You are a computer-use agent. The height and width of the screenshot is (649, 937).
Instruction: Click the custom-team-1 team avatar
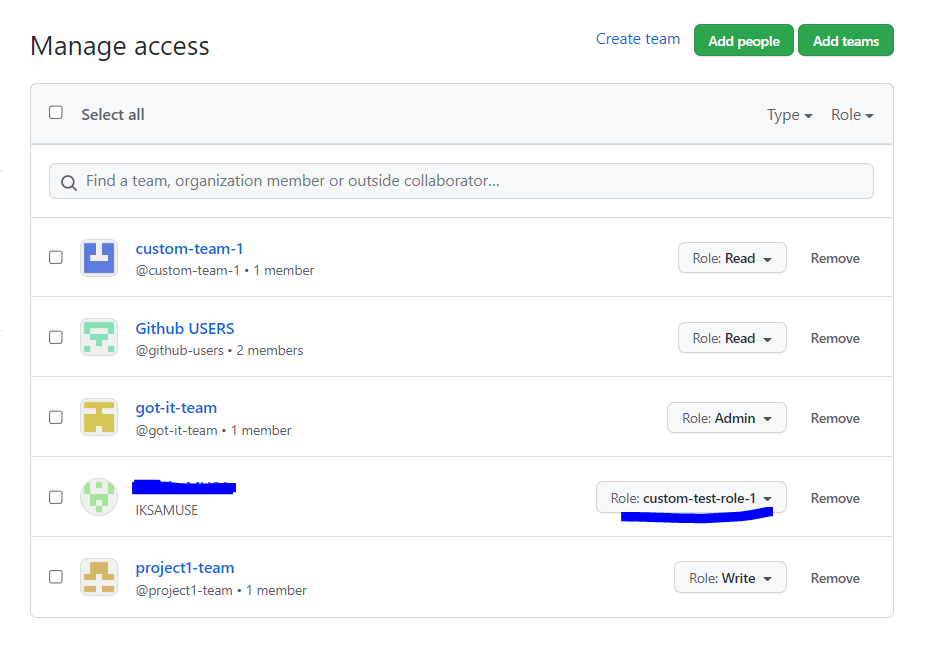pos(98,257)
